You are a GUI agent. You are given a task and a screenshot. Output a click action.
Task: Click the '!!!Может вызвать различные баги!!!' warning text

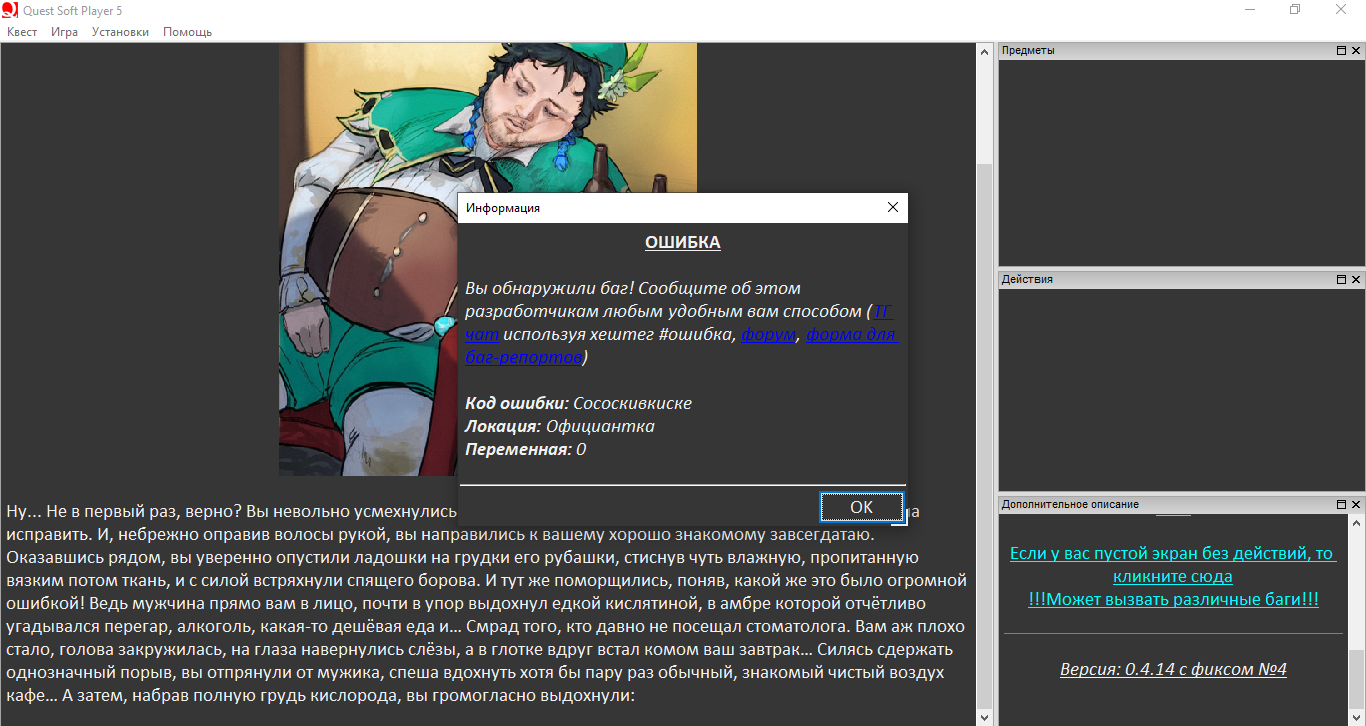pos(1173,599)
